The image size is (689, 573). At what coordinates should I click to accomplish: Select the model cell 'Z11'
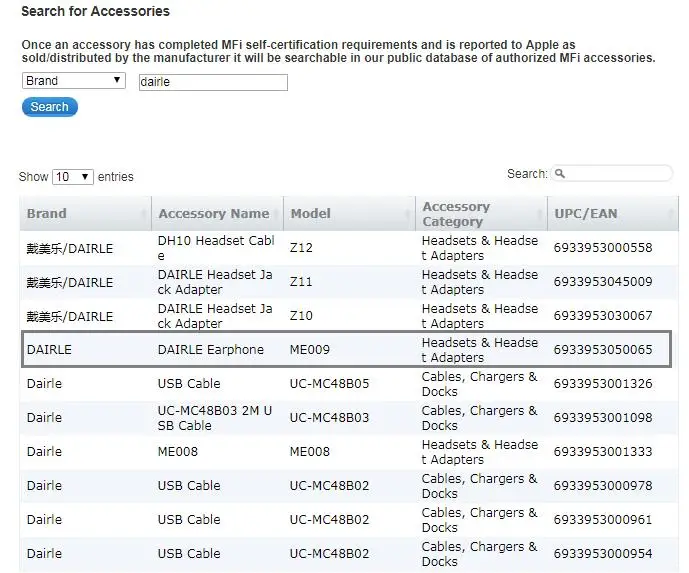(x=301, y=282)
